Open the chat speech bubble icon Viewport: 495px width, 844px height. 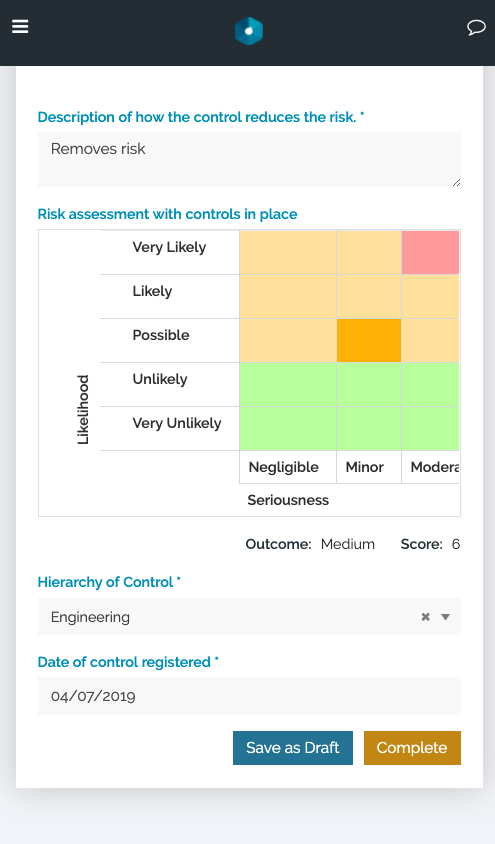[476, 27]
